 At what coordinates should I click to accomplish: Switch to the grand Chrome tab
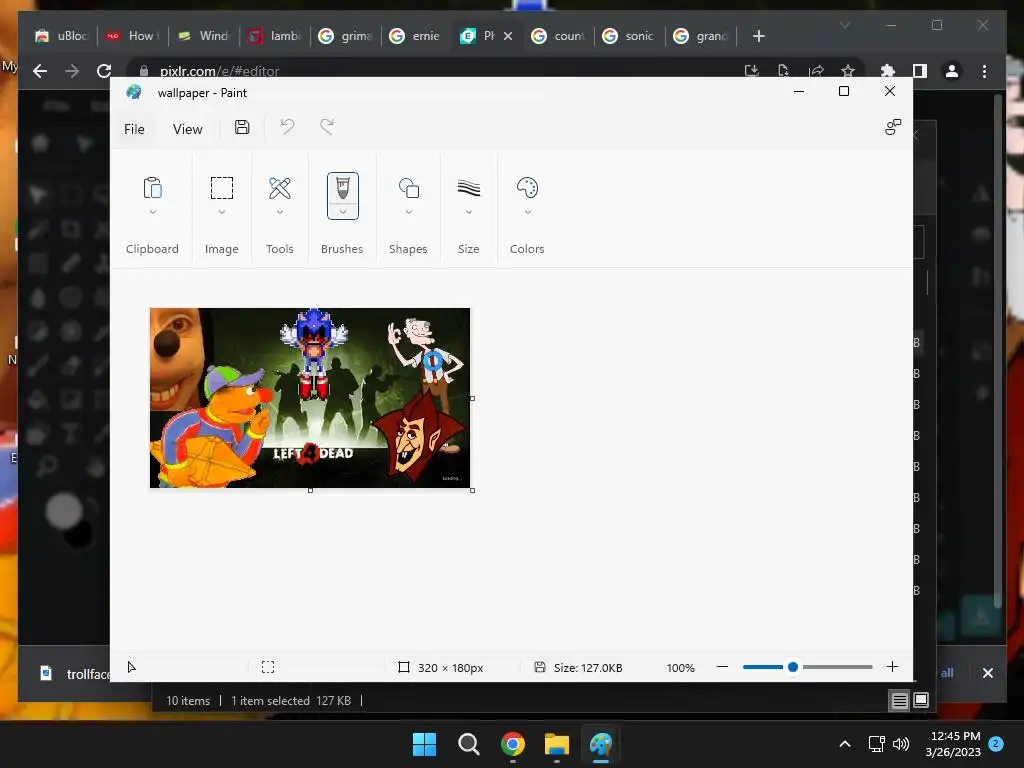(x=700, y=36)
